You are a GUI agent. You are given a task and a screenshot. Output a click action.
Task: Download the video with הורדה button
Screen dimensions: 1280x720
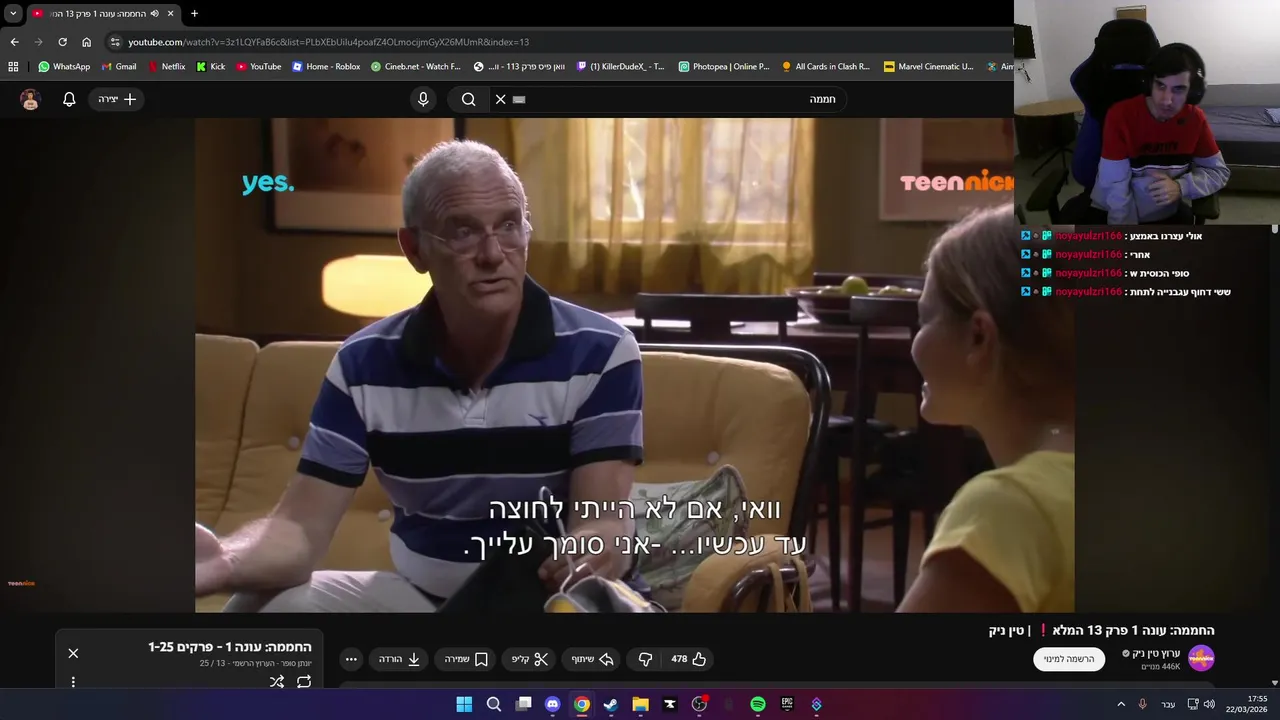point(399,659)
